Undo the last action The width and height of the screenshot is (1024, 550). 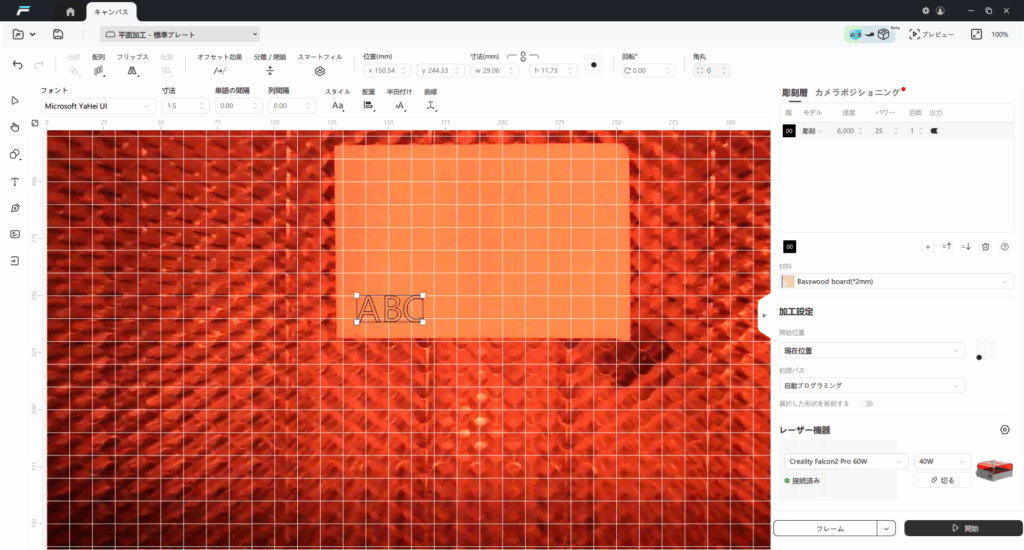click(x=18, y=65)
